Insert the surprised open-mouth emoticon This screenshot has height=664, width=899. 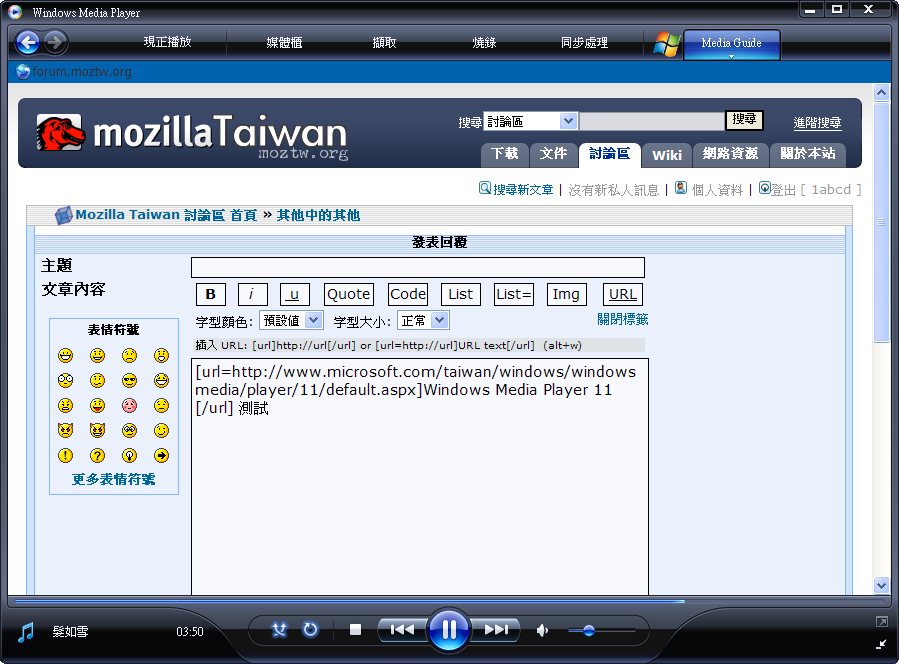coord(162,356)
